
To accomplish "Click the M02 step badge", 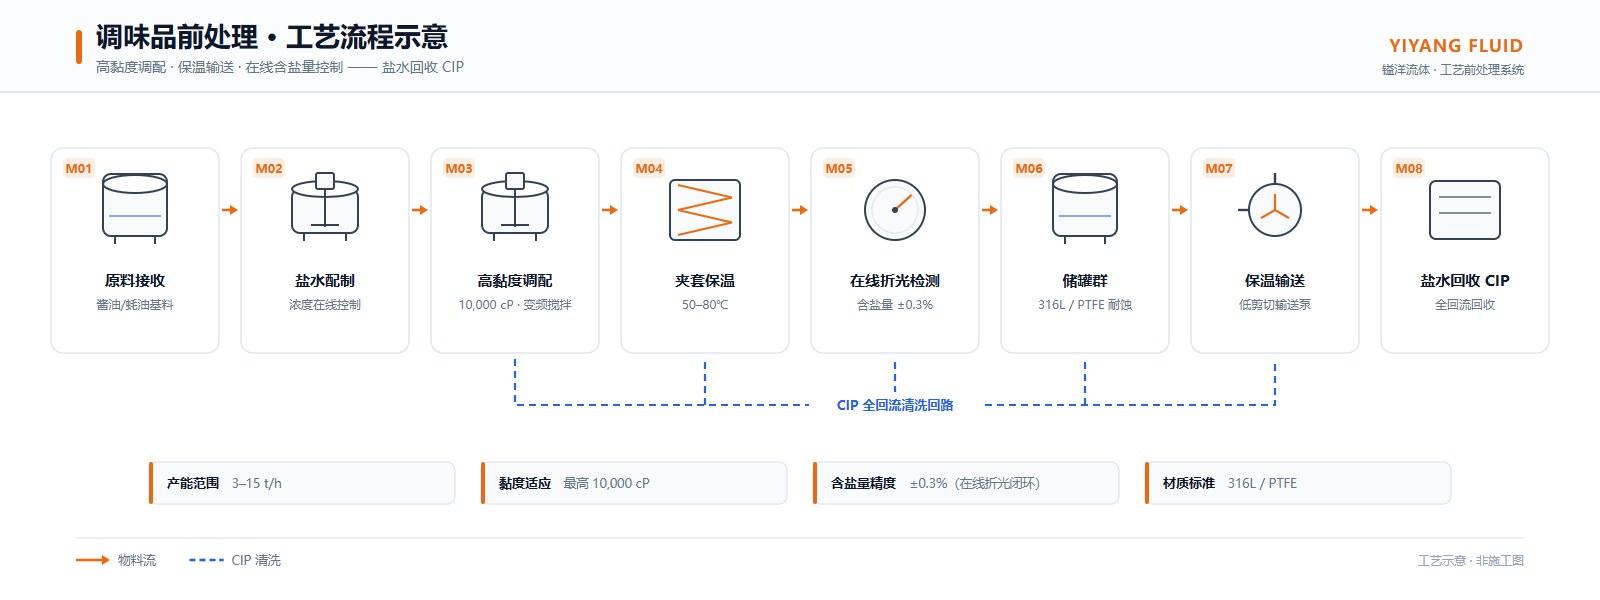I will 269,168.
